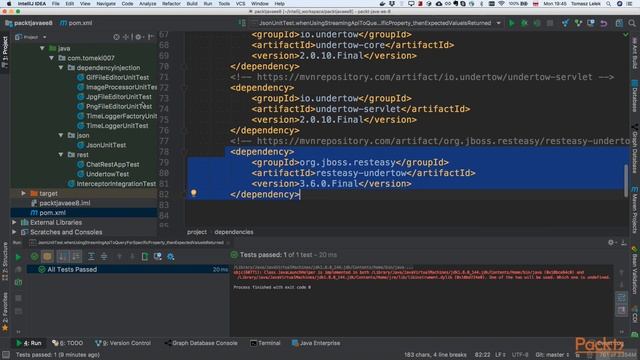This screenshot has width=640, height=360.
Task: Open the VCS menu
Action: click(241, 4)
